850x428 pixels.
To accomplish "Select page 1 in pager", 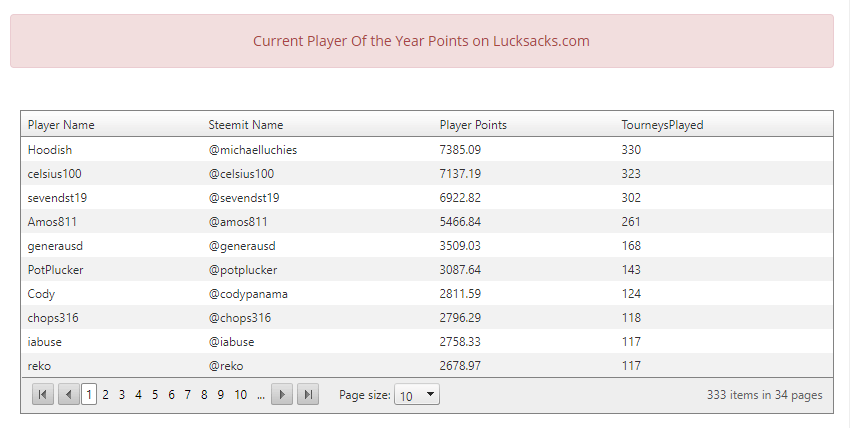I will tap(89, 394).
